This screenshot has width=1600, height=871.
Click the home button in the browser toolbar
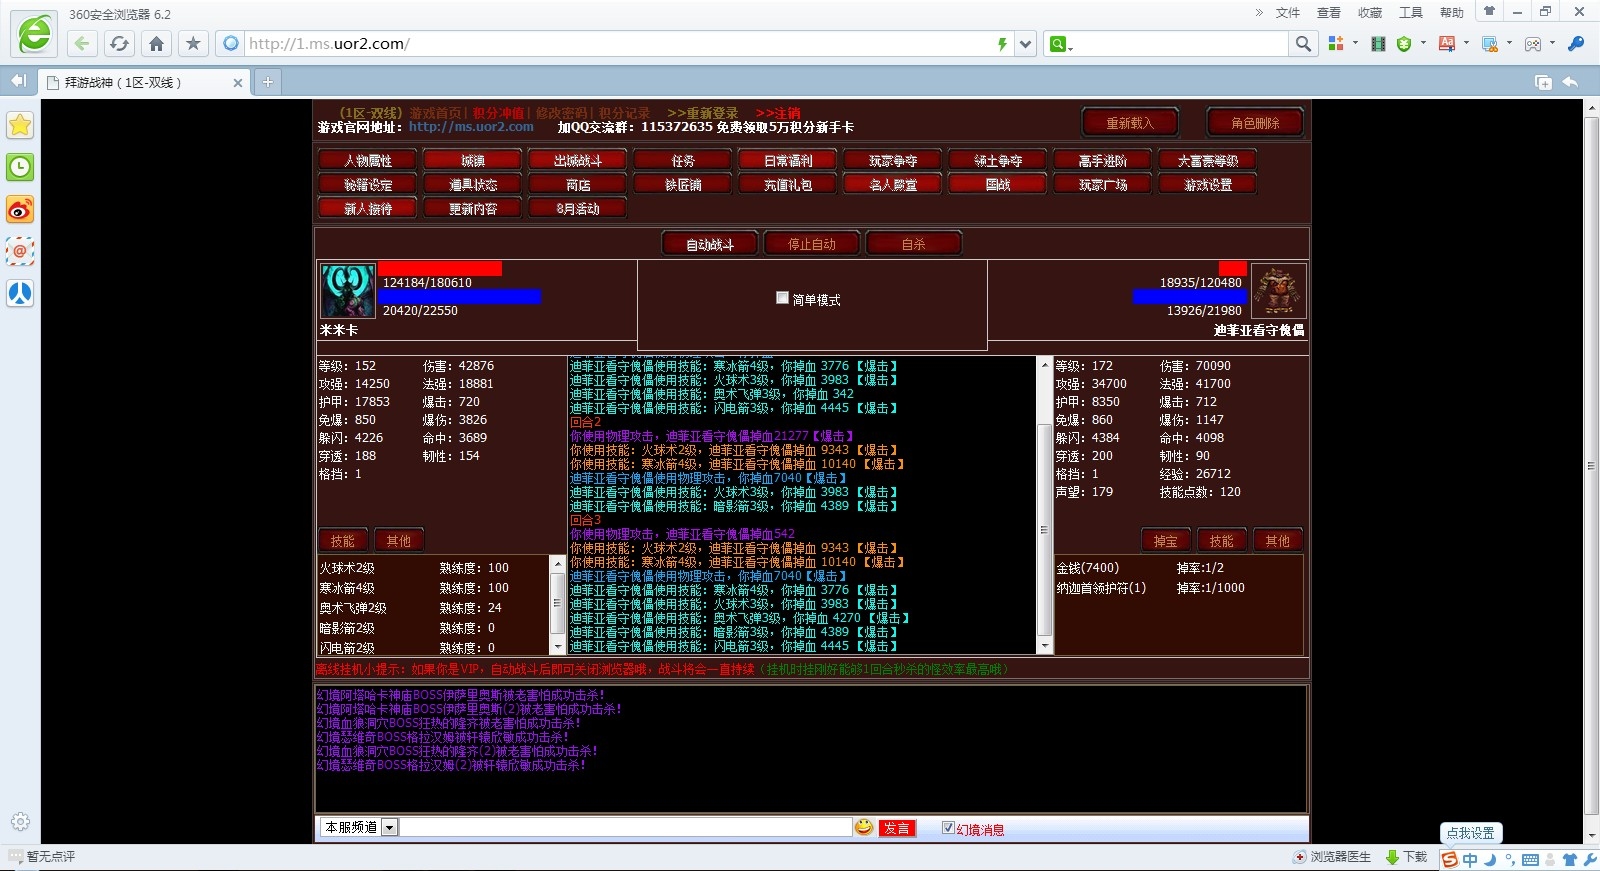[x=156, y=44]
